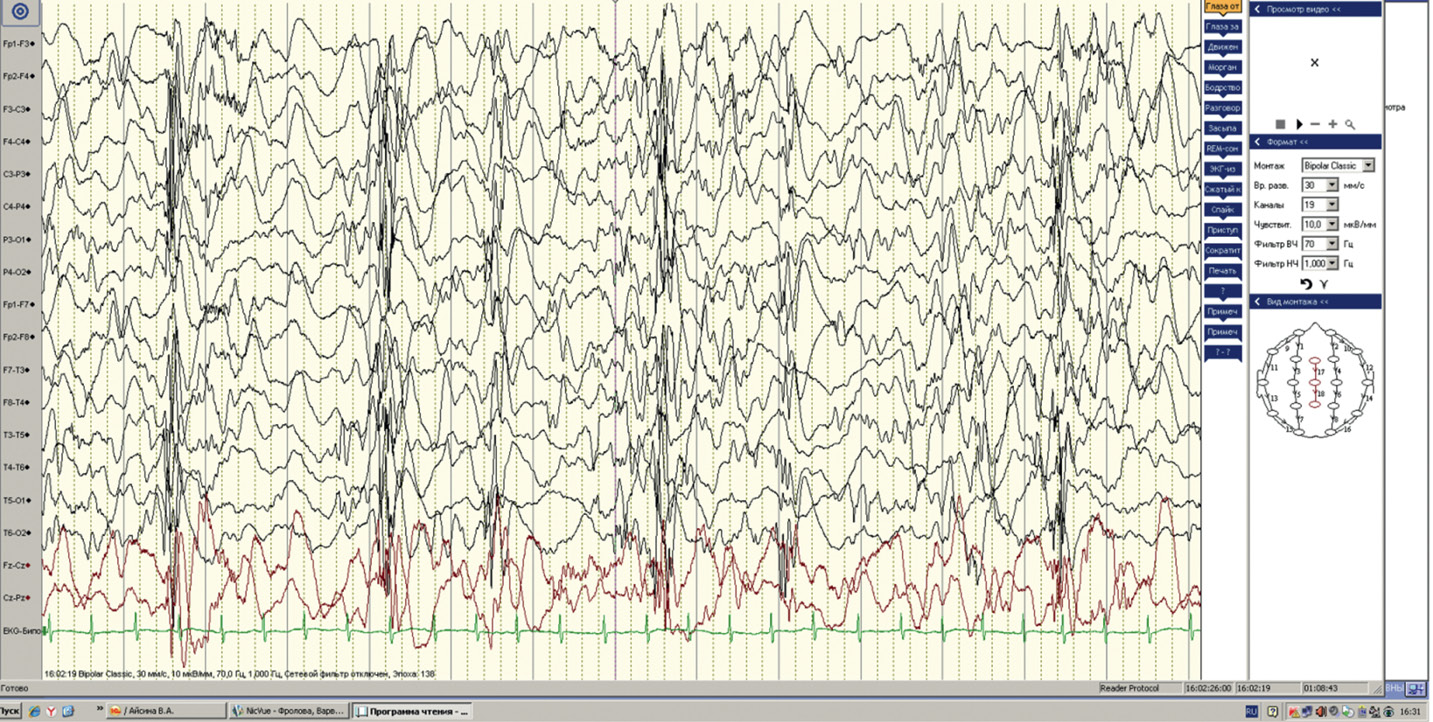Click the circular target icon above channel labels

pyautogui.click(x=21, y=13)
